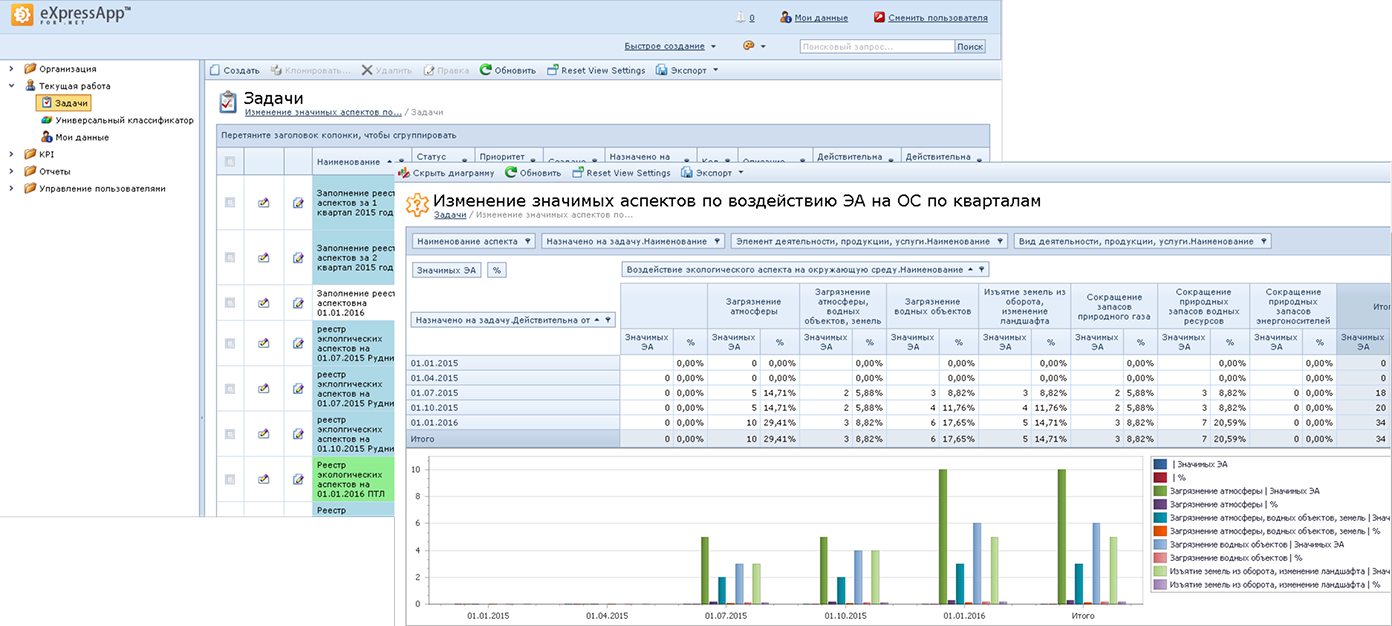Click the Поиск button
Image resolution: width=1392 pixels, height=626 pixels.
click(969, 46)
